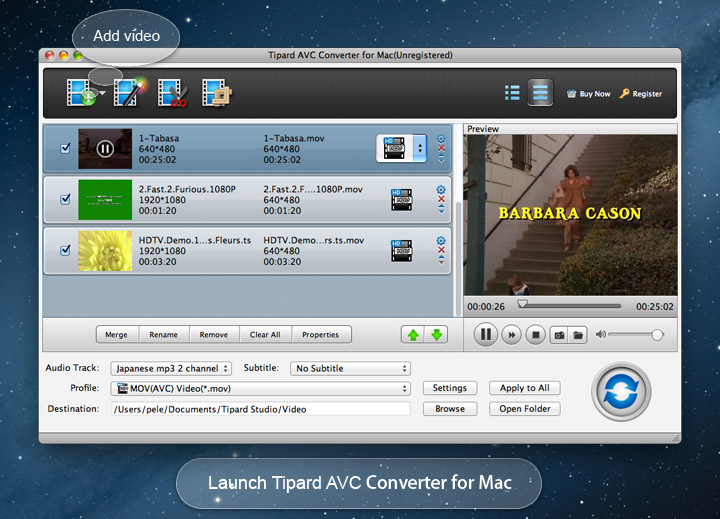720x519 pixels.
Task: Open settings gear for HDTV.Demo row
Action: (x=441, y=241)
